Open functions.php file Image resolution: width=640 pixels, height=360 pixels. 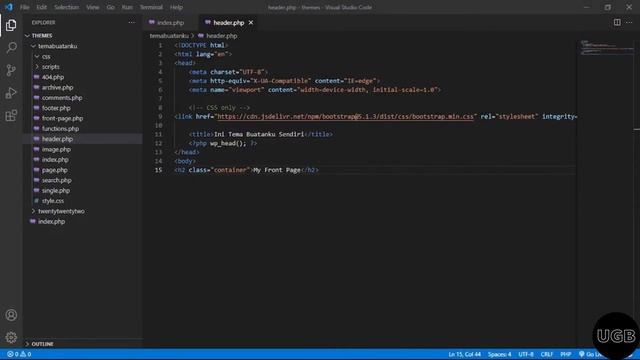[x=60, y=129]
